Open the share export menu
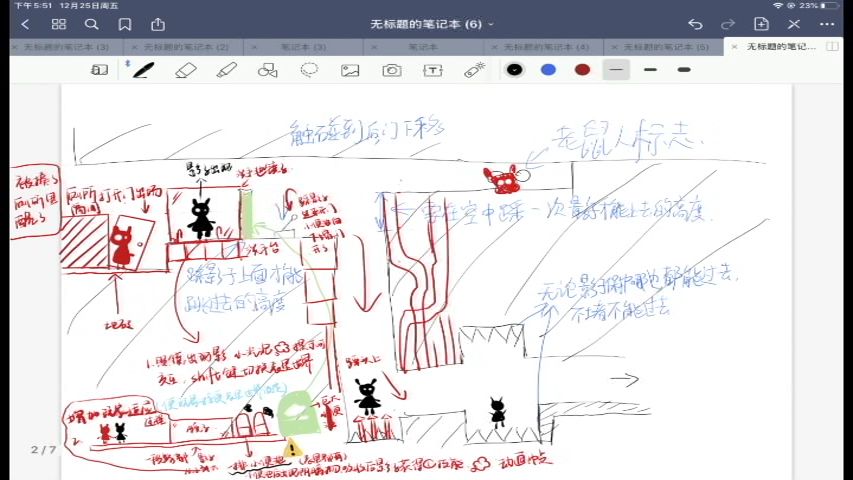Image resolution: width=853 pixels, height=480 pixels. pos(158,24)
